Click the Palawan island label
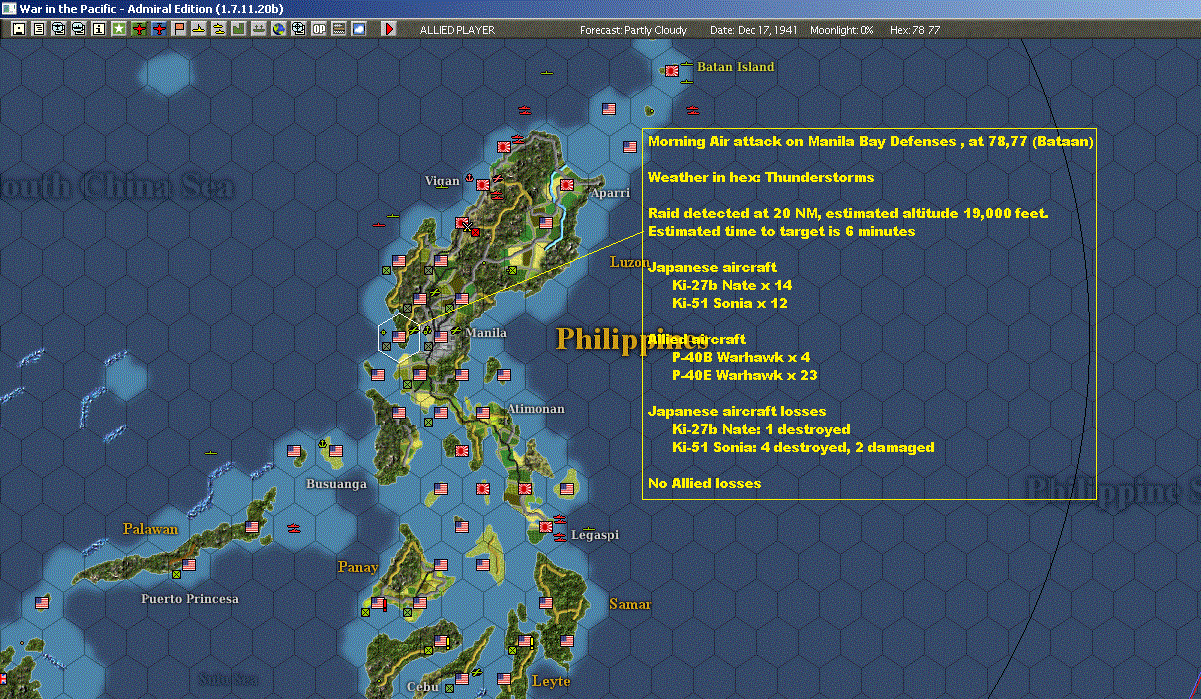This screenshot has height=699, width=1201. (150, 528)
